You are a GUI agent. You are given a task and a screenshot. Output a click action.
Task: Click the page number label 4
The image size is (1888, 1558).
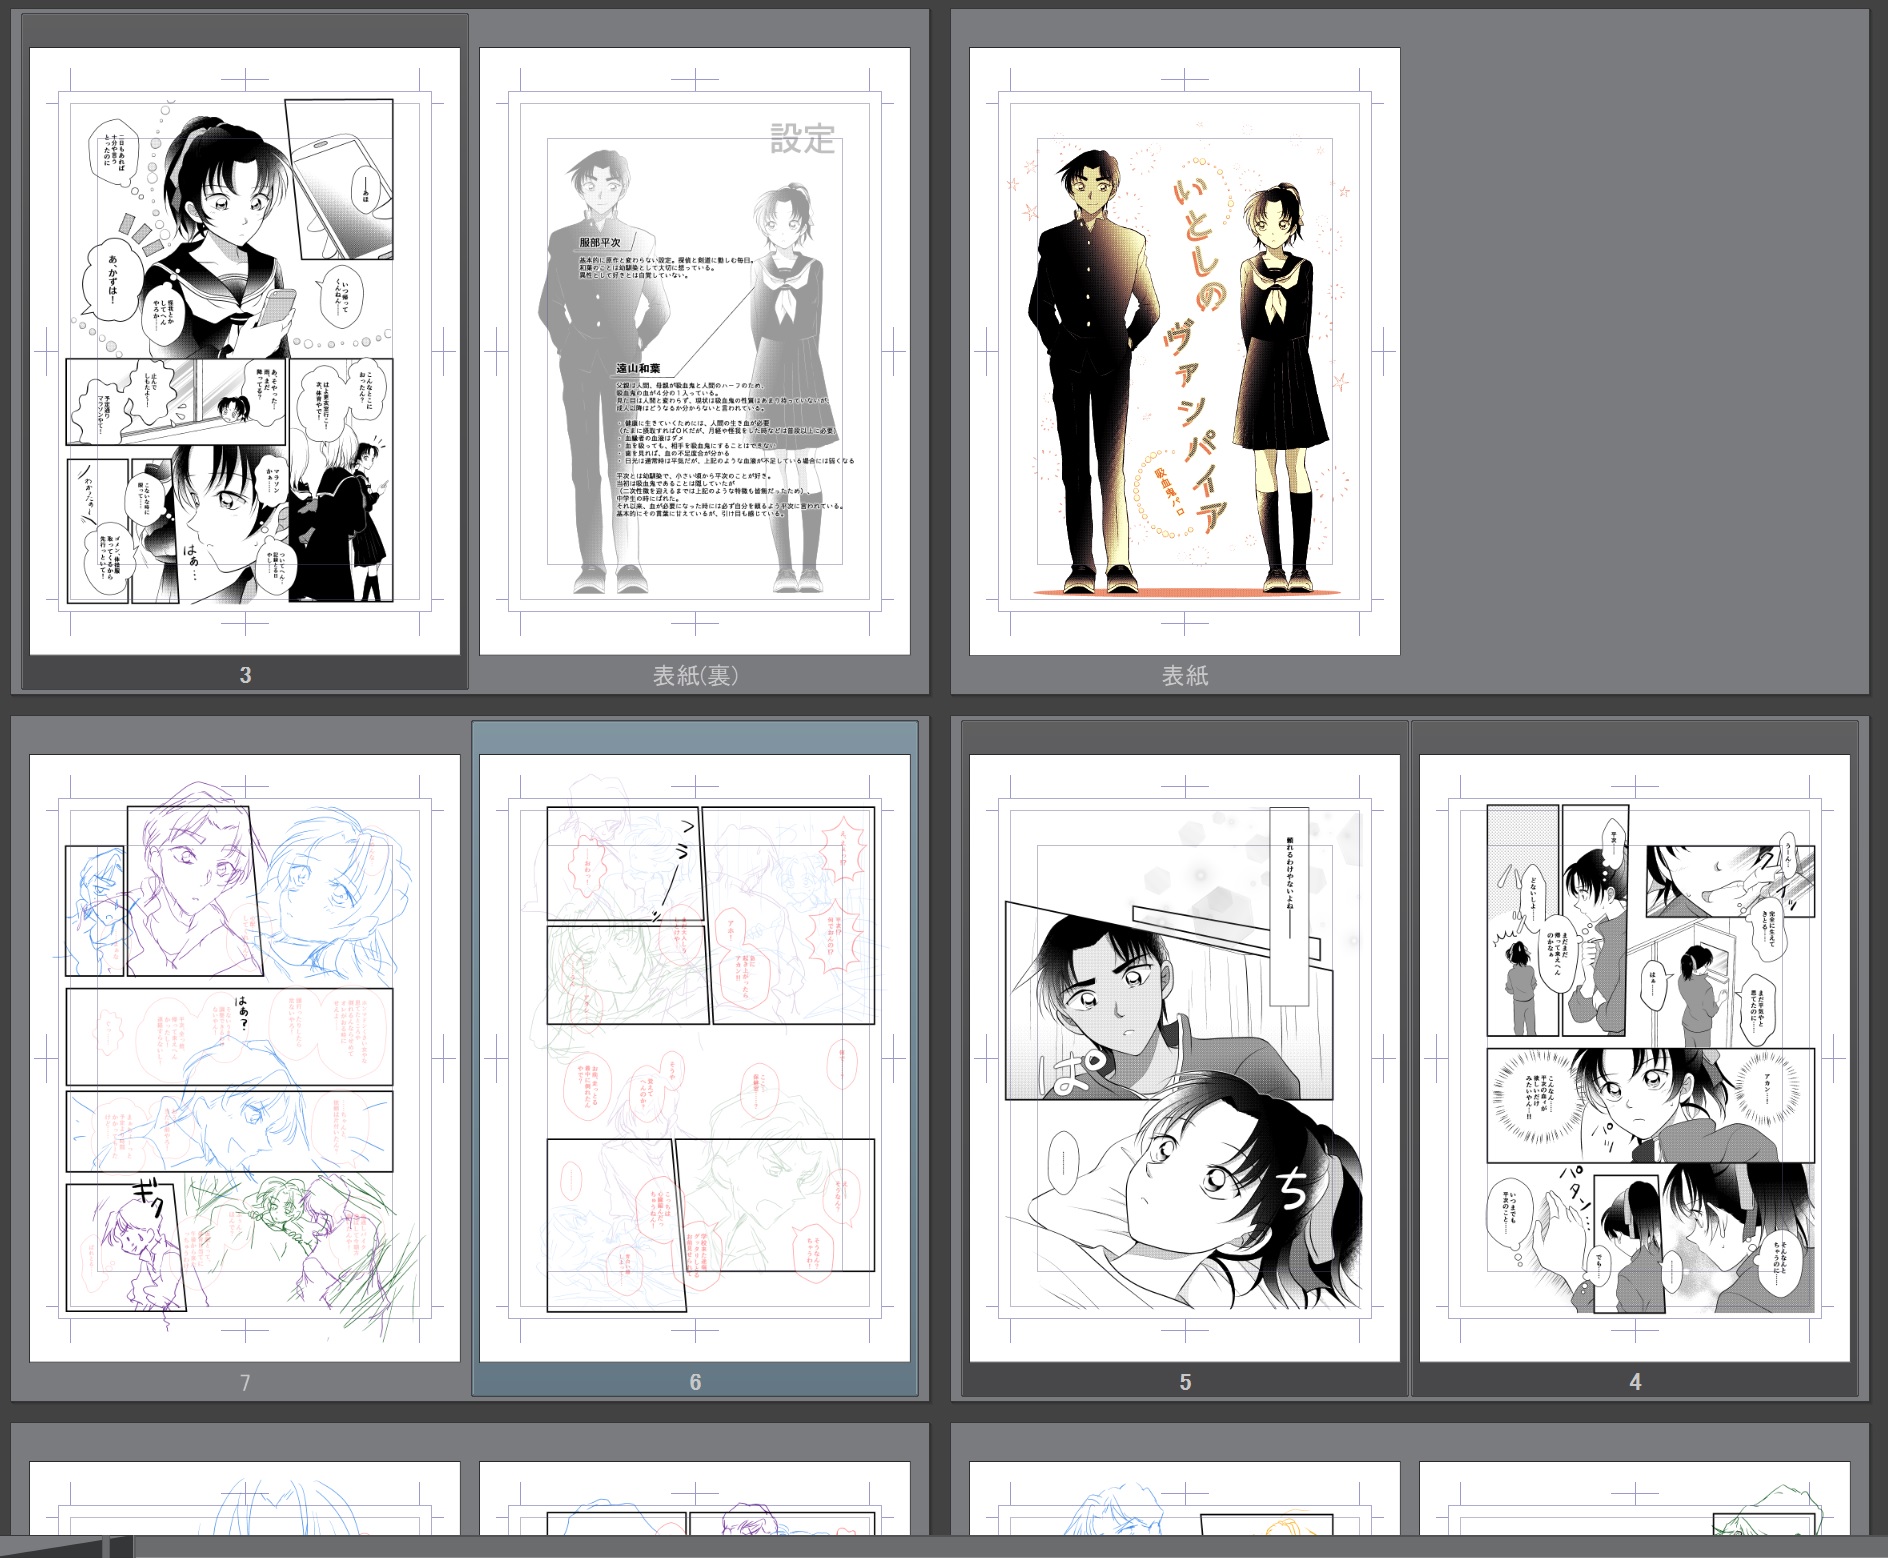click(x=1635, y=1382)
